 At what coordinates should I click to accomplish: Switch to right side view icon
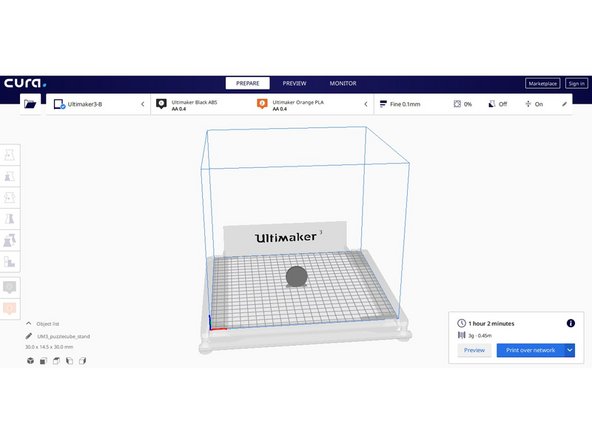coord(82,361)
